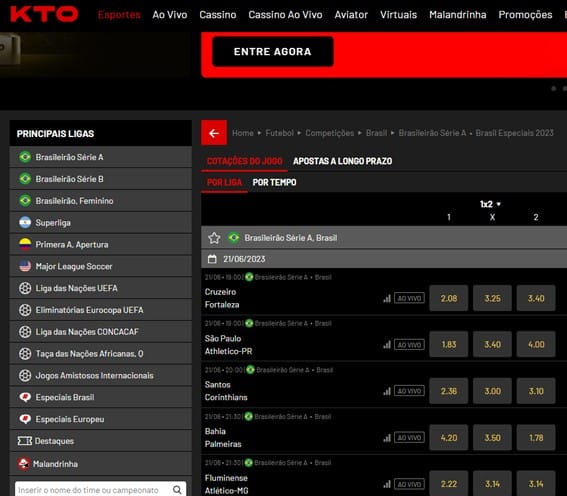Viewport: 567px width, 496px height.
Task: Bet on Bahia win at 4.20
Action: pyautogui.click(x=449, y=437)
